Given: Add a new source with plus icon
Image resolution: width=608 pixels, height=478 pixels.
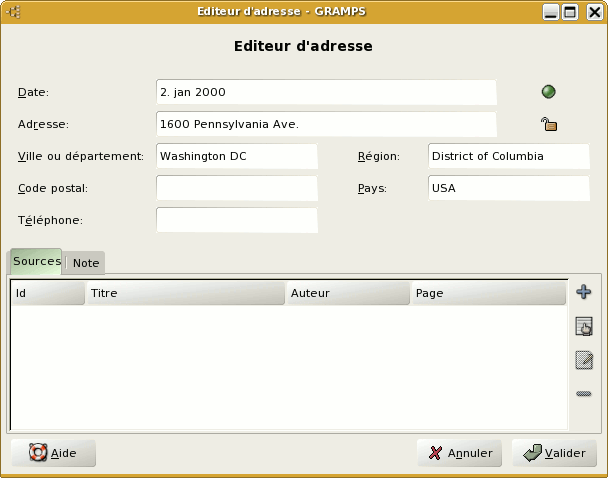Looking at the screenshot, I should click(584, 292).
